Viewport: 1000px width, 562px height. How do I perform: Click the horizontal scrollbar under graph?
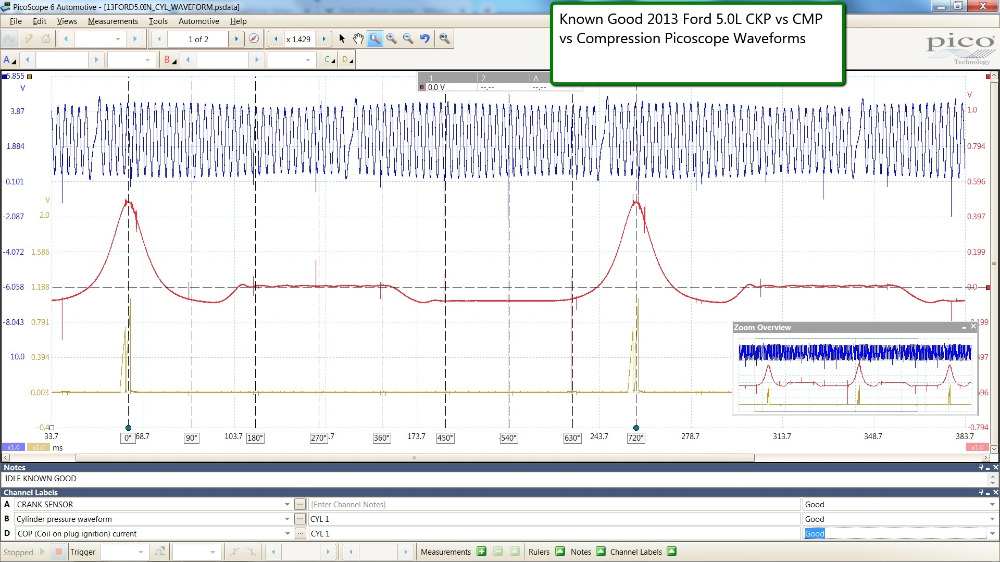point(415,457)
